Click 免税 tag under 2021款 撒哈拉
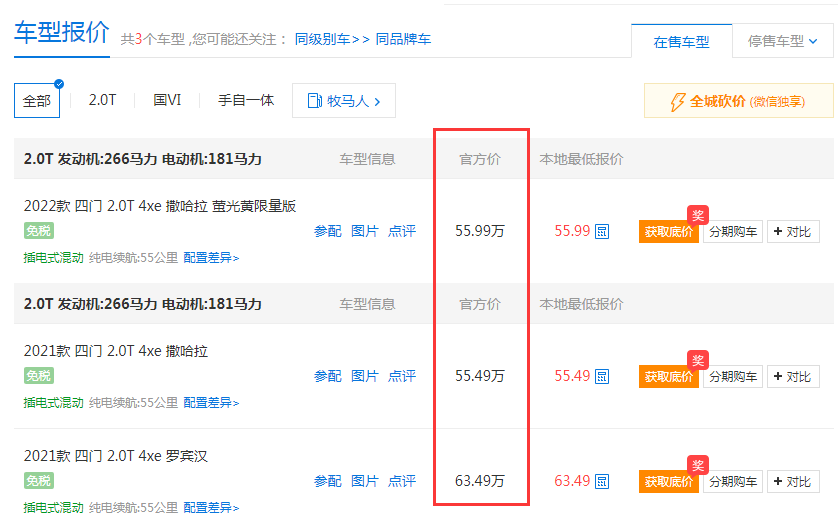 click(x=38, y=376)
